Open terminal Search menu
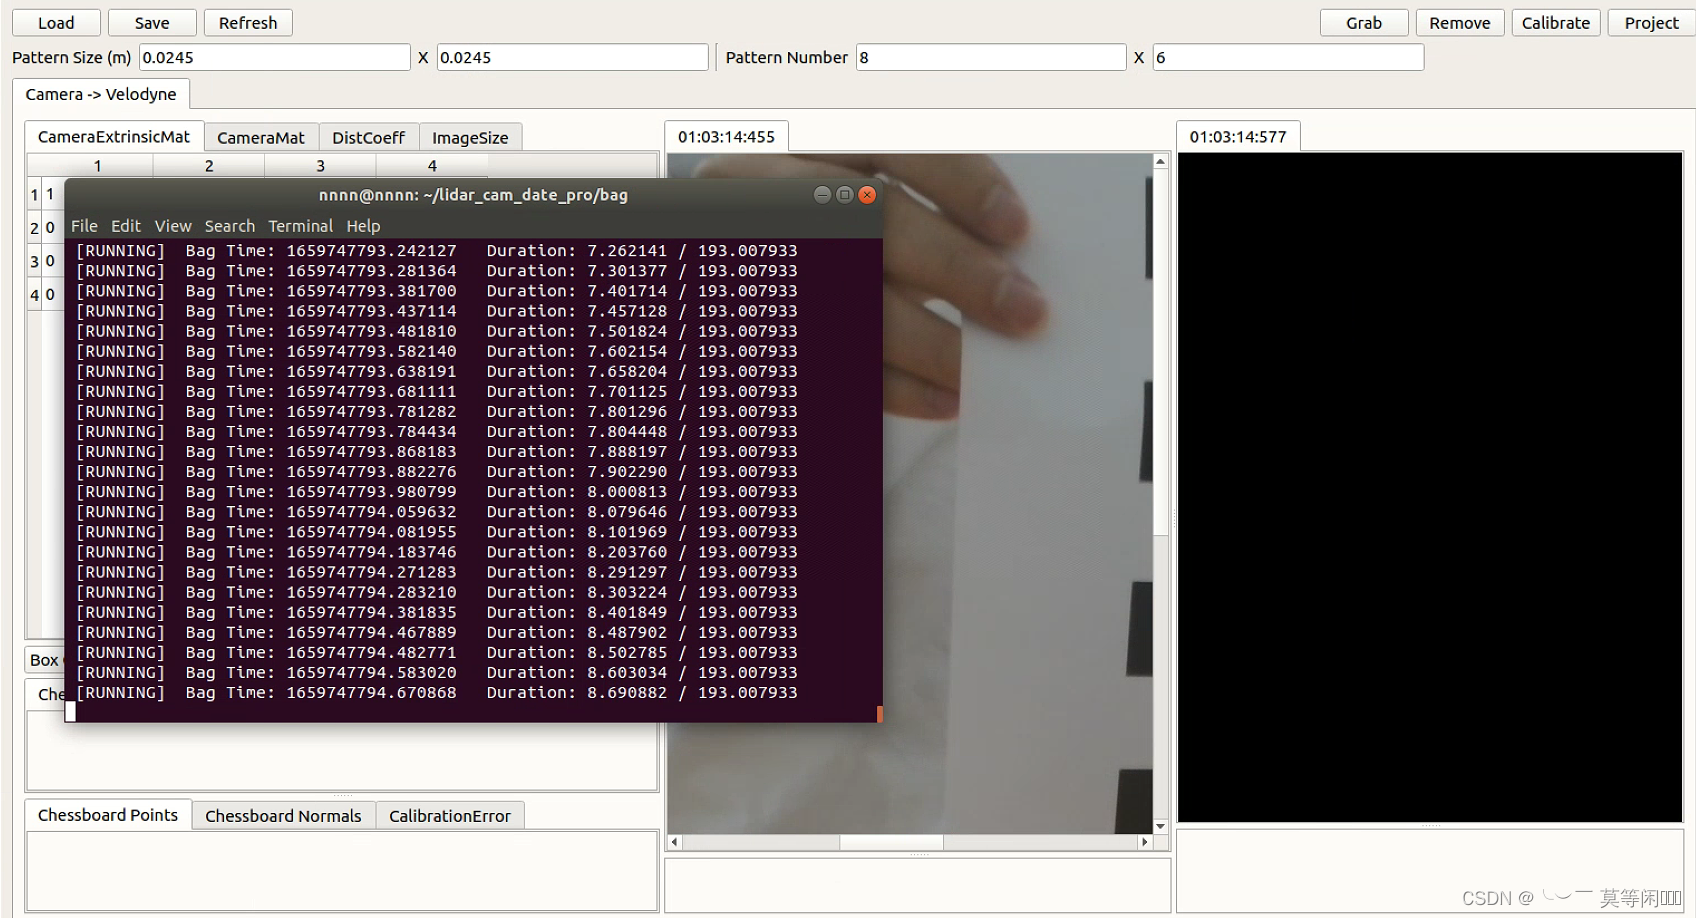This screenshot has width=1696, height=918. (x=230, y=226)
